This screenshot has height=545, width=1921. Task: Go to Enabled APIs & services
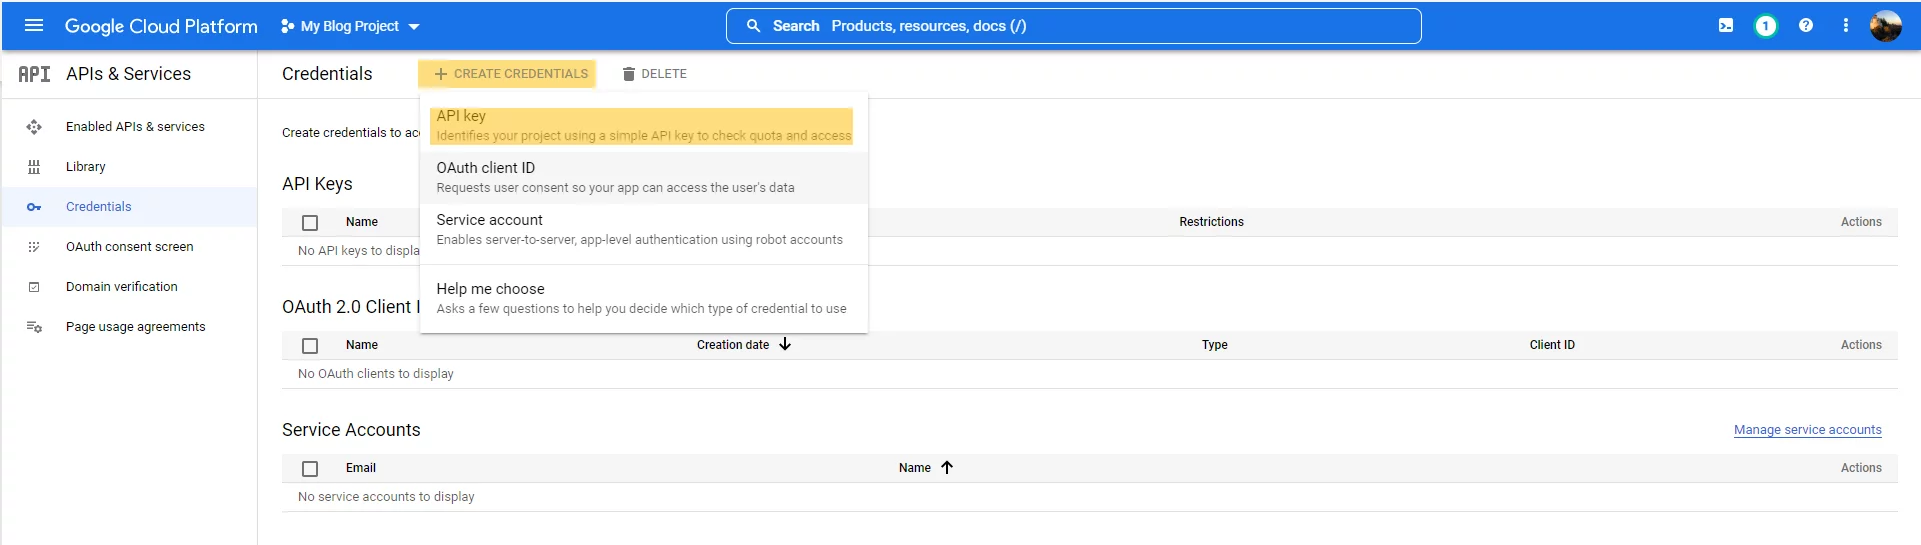[135, 127]
